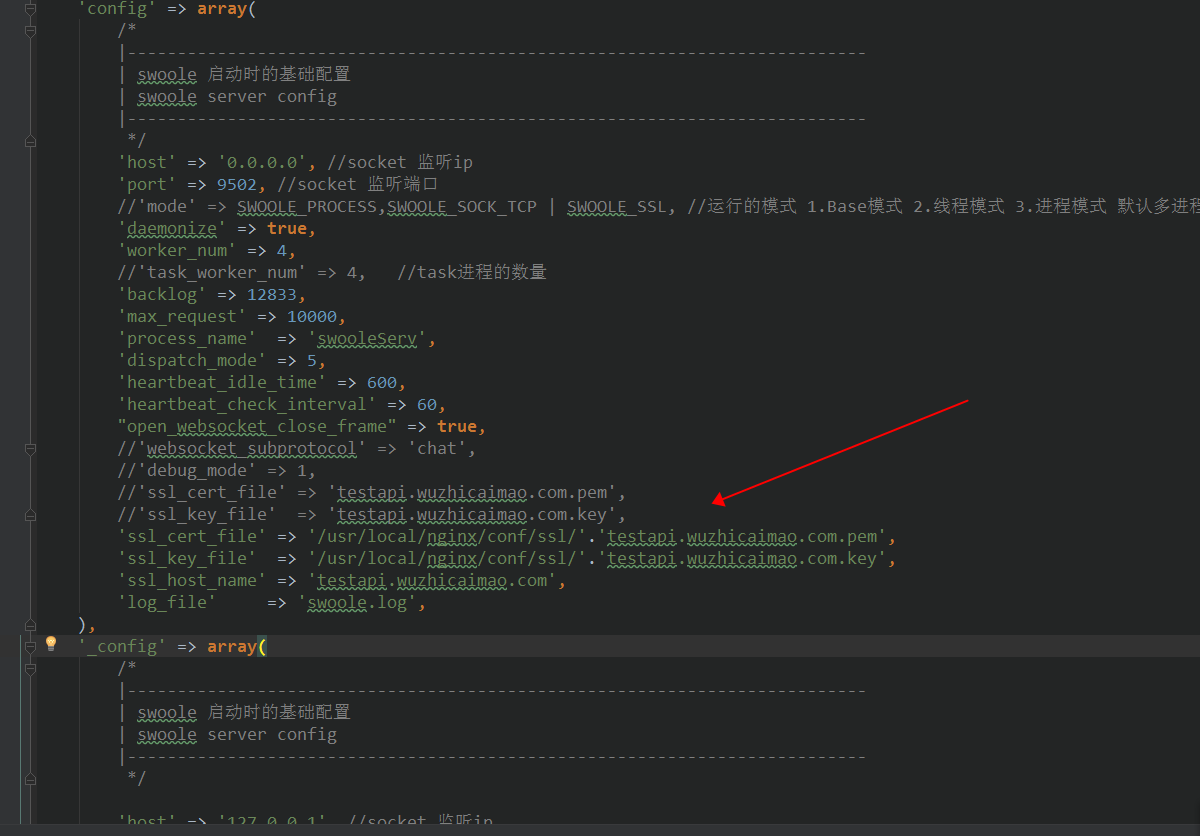
Task: Click the 'log_file' key
Action: pyautogui.click(x=167, y=602)
